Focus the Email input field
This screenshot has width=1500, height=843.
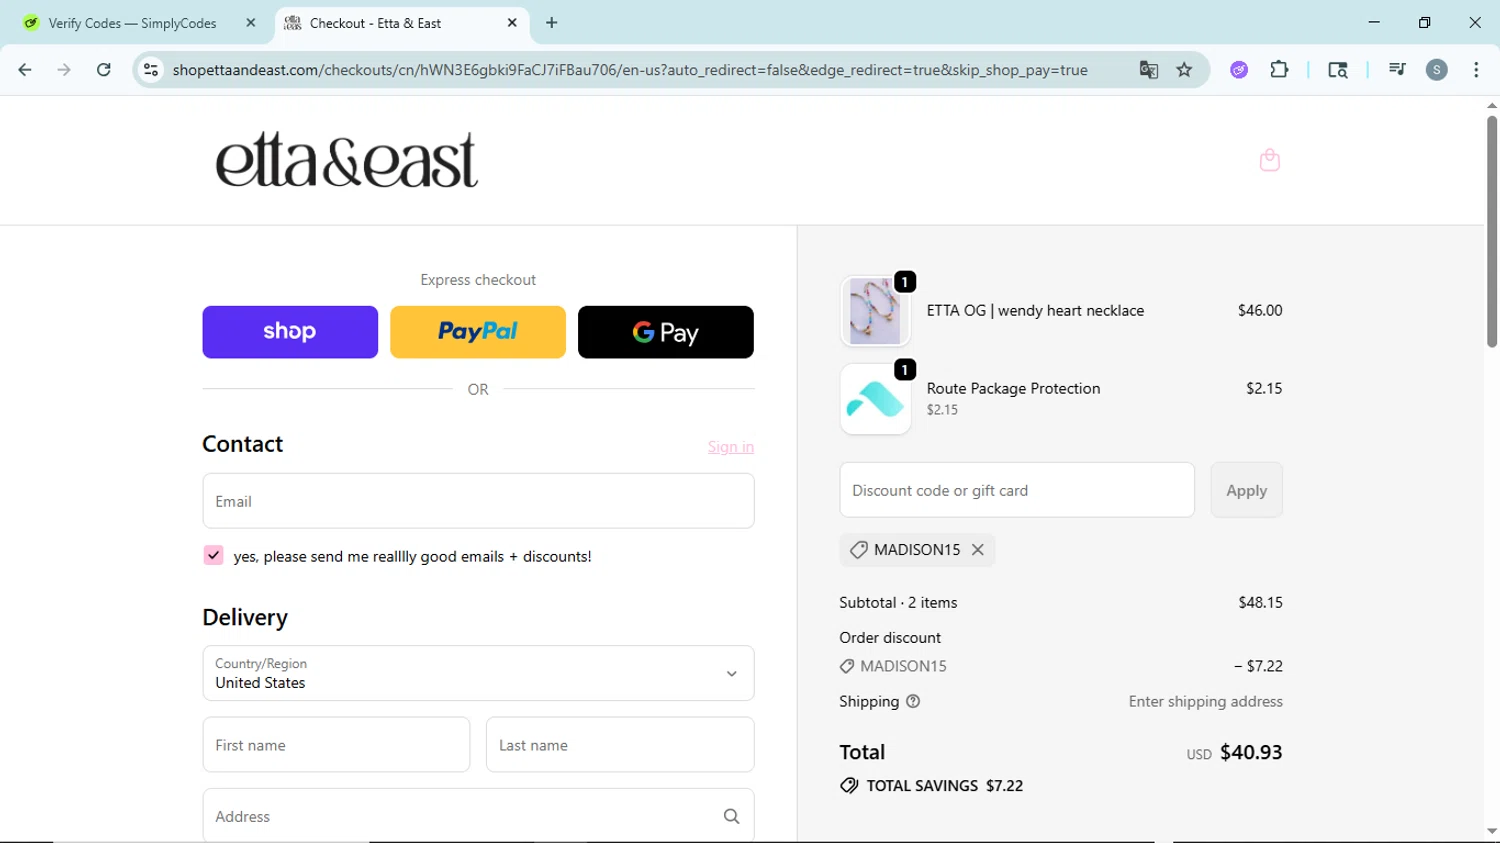click(x=478, y=501)
